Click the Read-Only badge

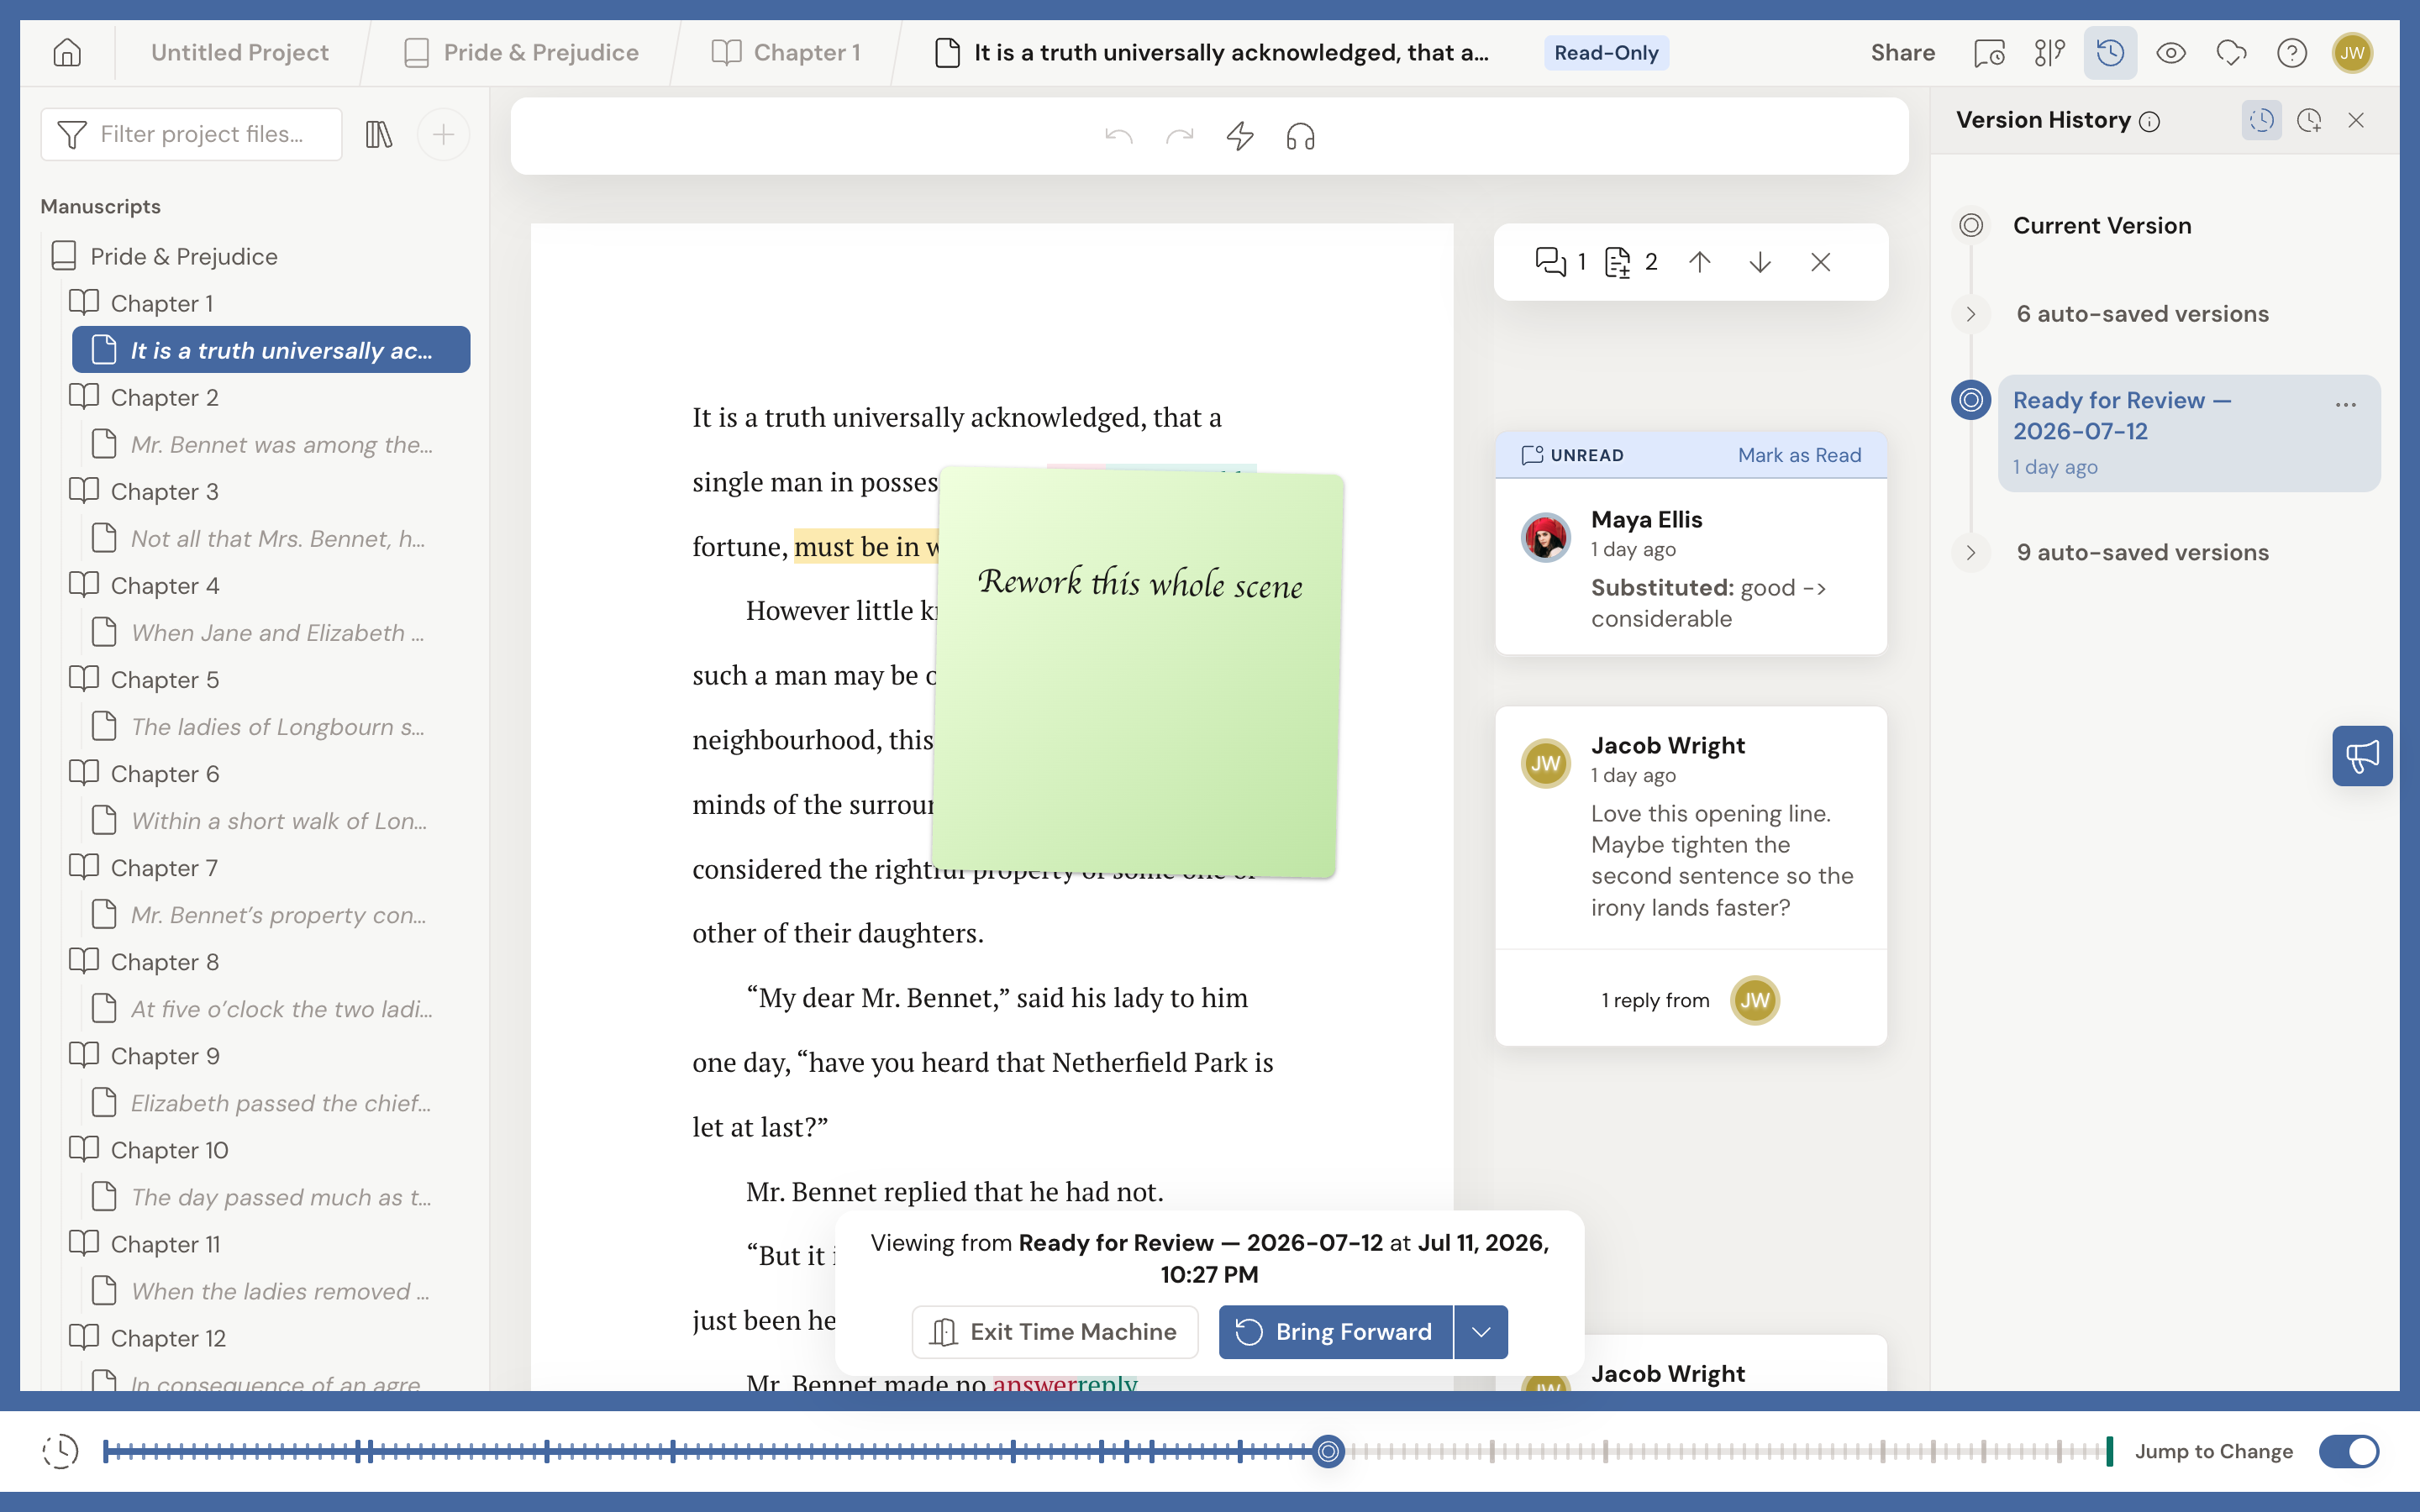(x=1606, y=52)
